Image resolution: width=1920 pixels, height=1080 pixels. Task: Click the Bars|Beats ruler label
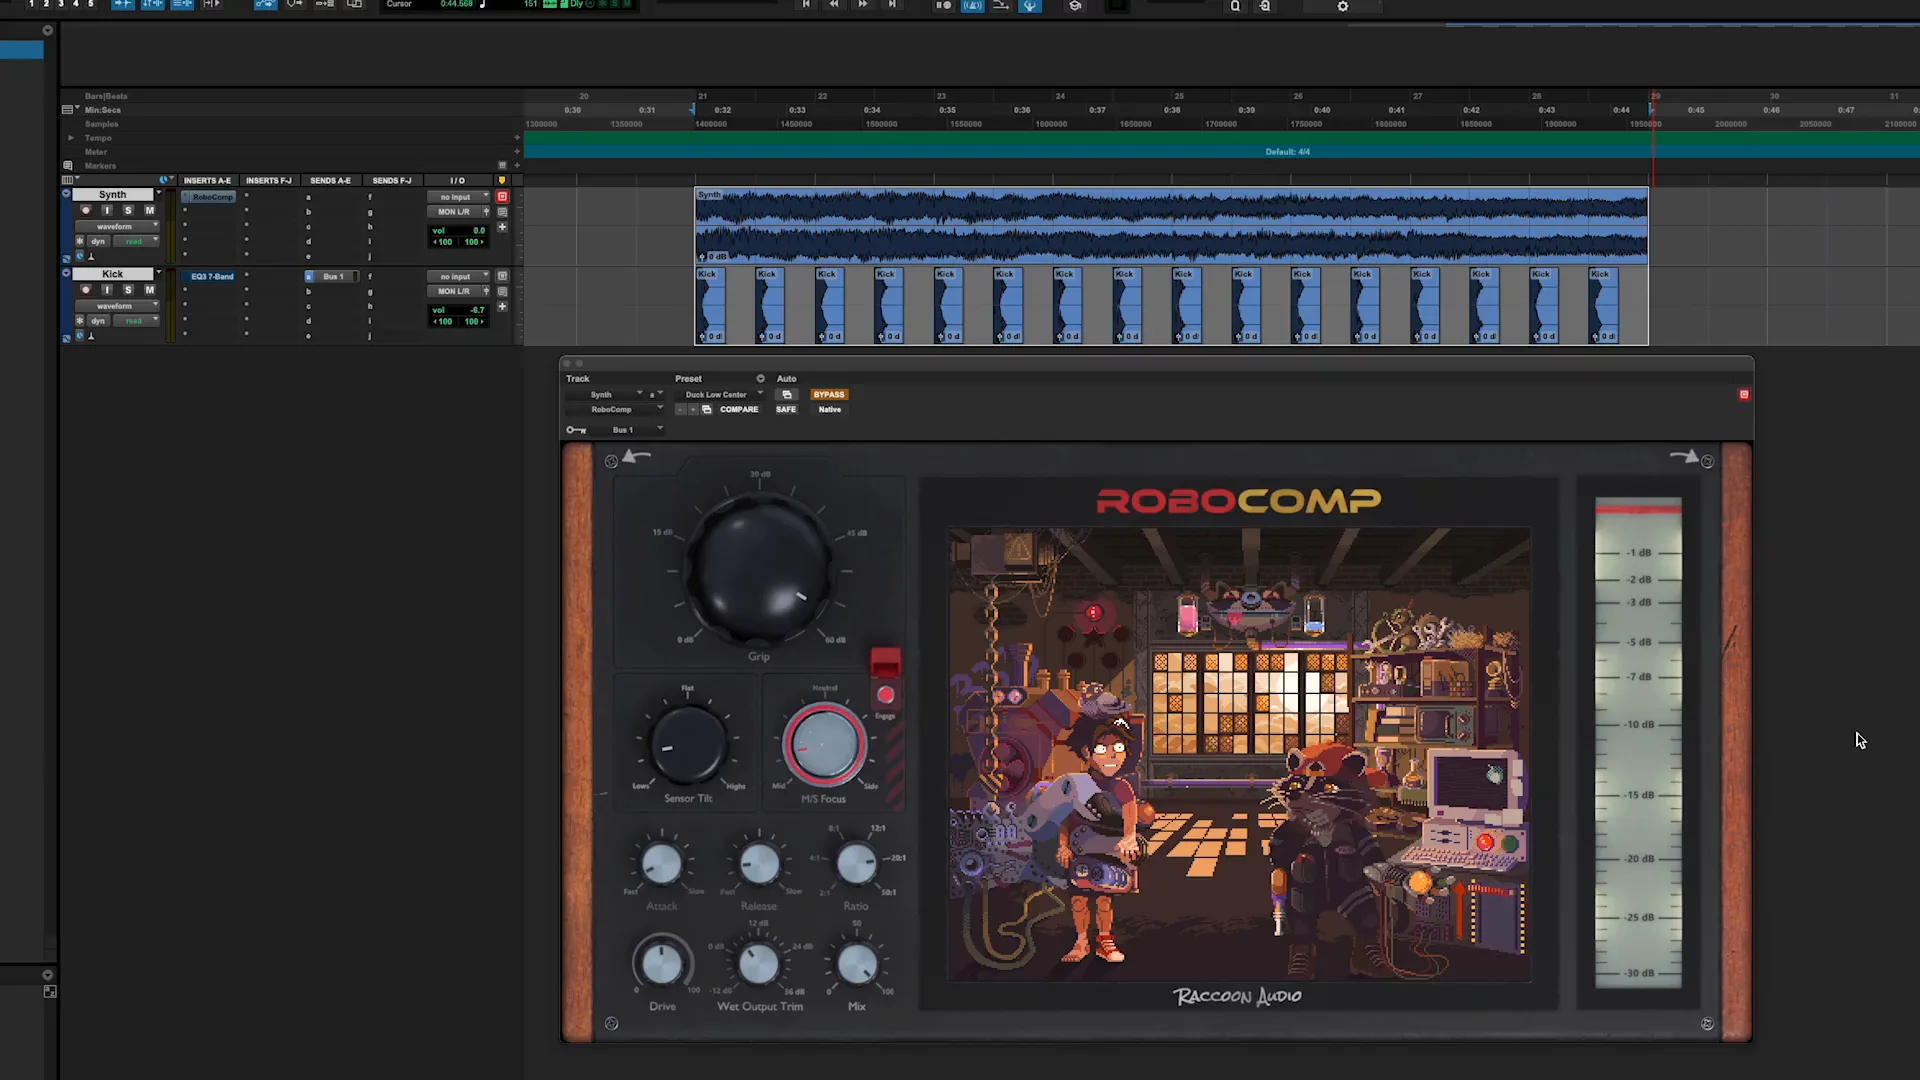pyautogui.click(x=106, y=96)
